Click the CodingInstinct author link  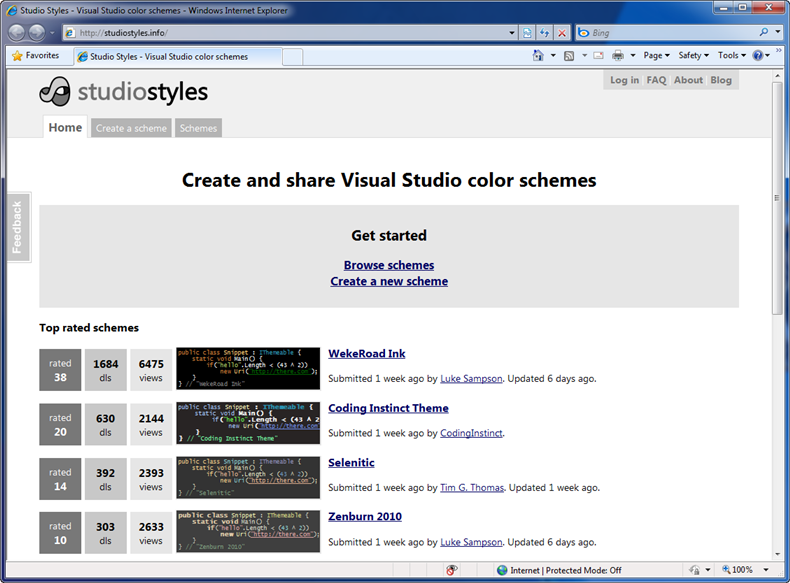click(471, 433)
